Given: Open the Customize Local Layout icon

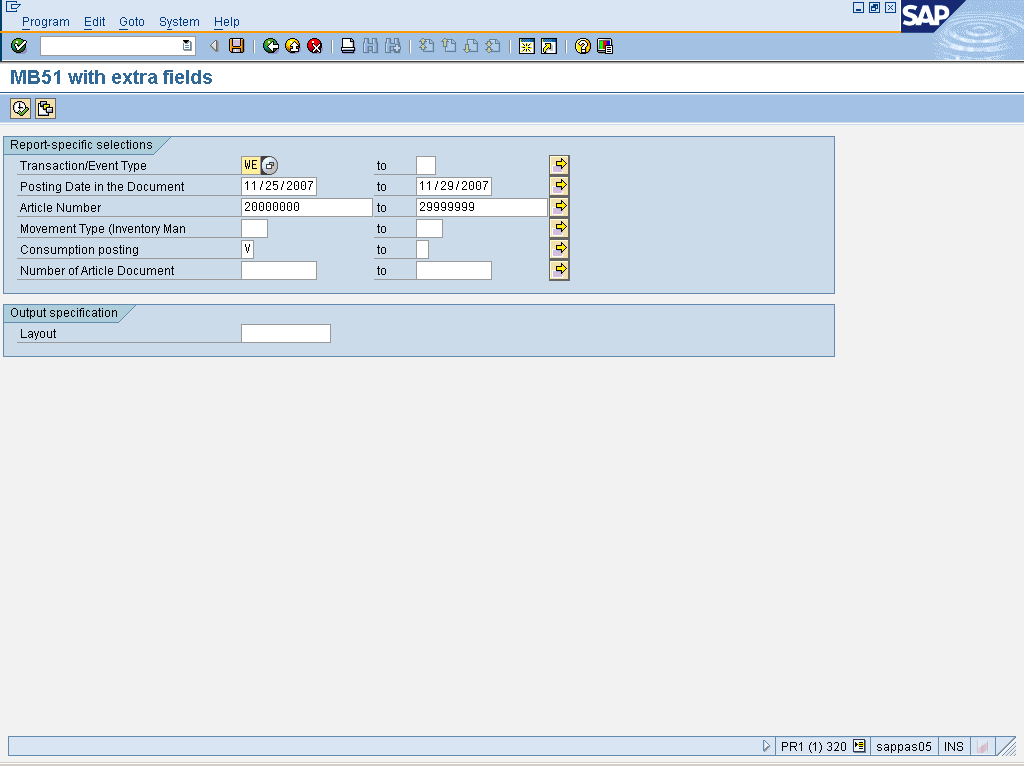Looking at the screenshot, I should tap(605, 46).
